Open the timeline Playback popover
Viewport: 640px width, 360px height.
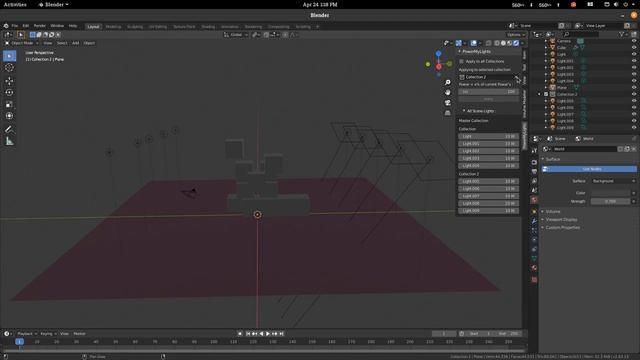click(27, 333)
